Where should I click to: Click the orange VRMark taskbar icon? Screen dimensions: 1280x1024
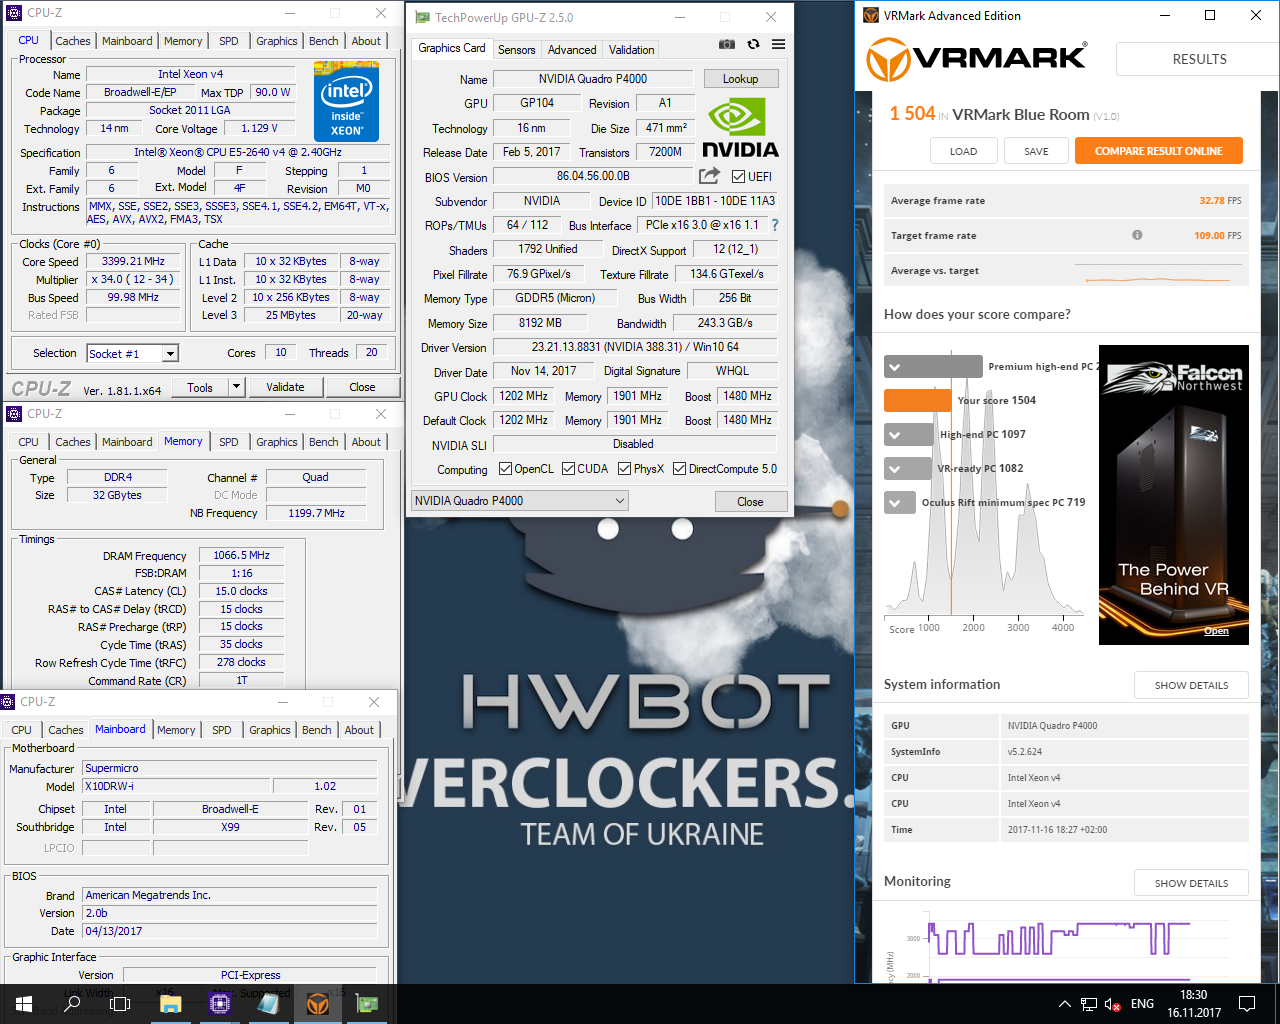tap(317, 1004)
